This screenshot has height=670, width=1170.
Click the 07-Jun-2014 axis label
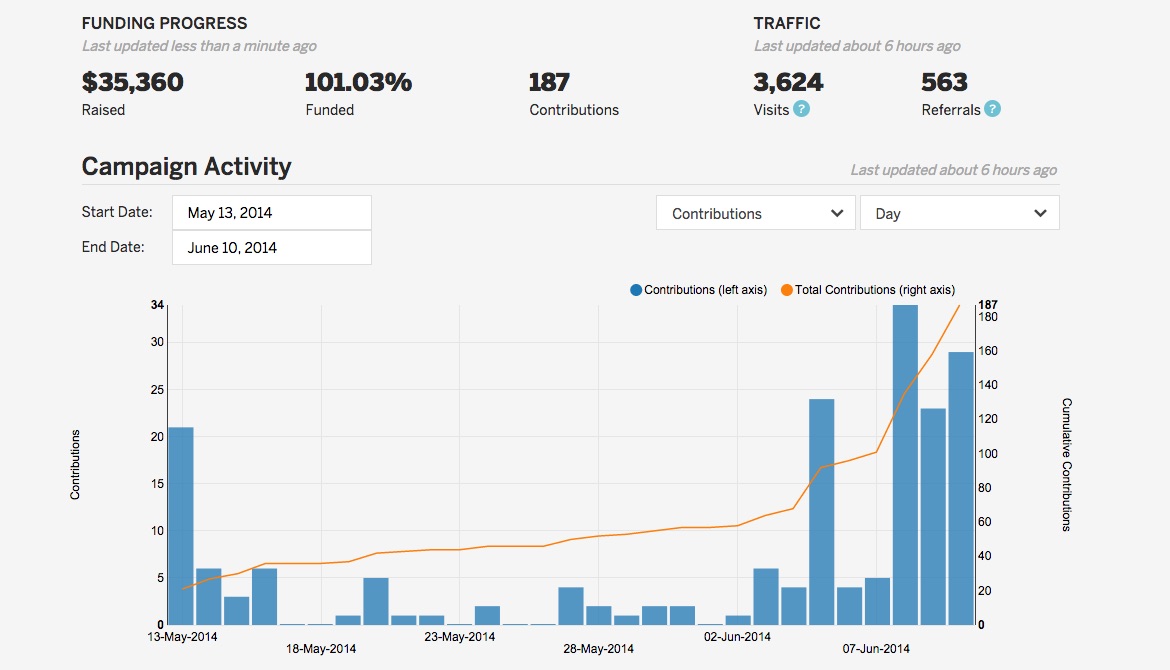point(876,649)
